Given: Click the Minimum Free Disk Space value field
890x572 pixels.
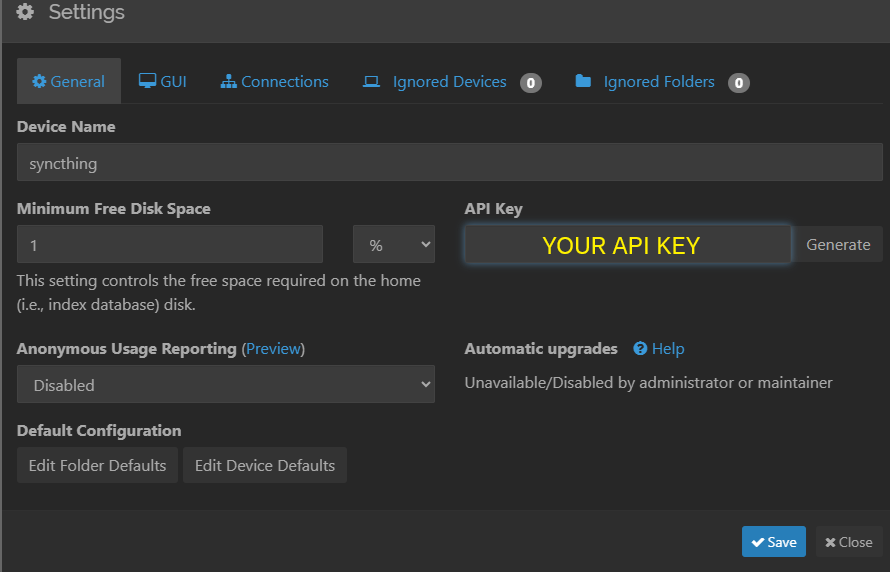Looking at the screenshot, I should [170, 245].
